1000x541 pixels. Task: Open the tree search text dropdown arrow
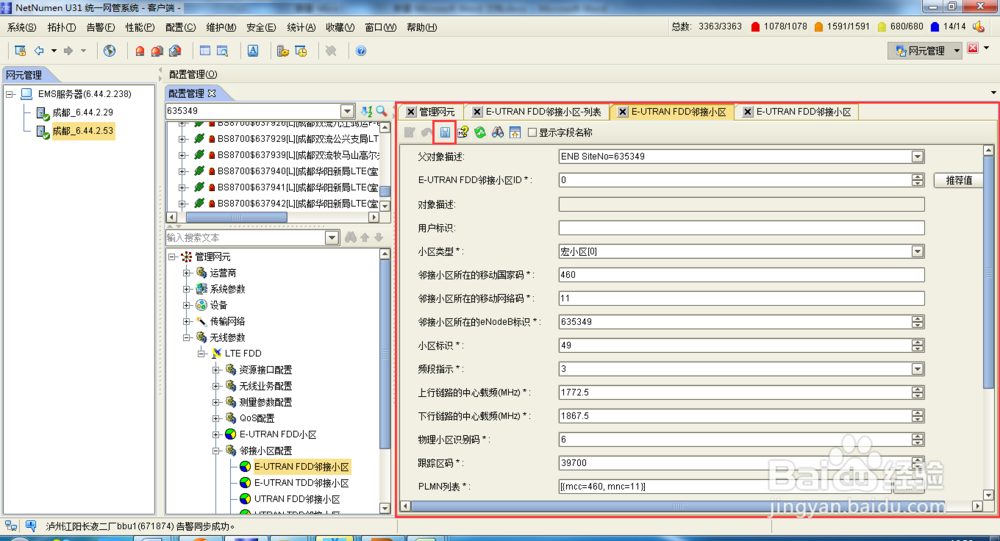[x=332, y=237]
